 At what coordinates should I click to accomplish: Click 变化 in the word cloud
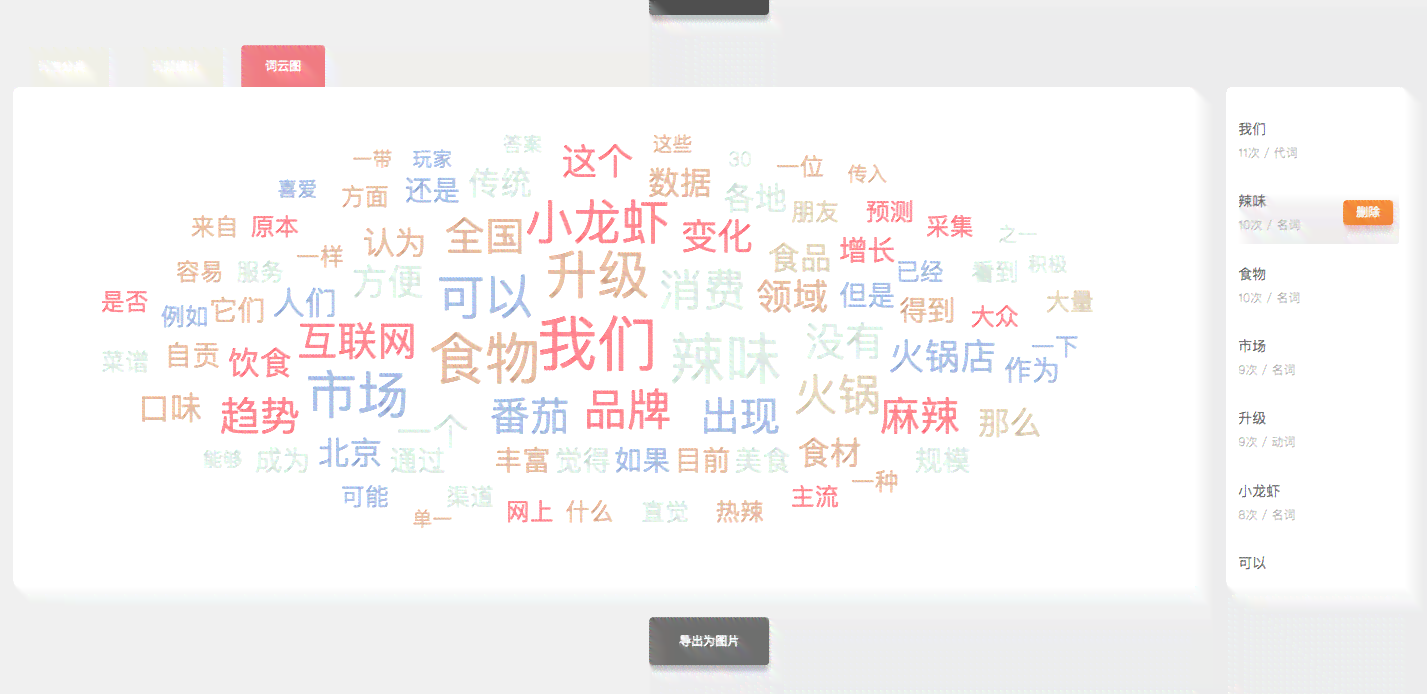click(x=716, y=236)
